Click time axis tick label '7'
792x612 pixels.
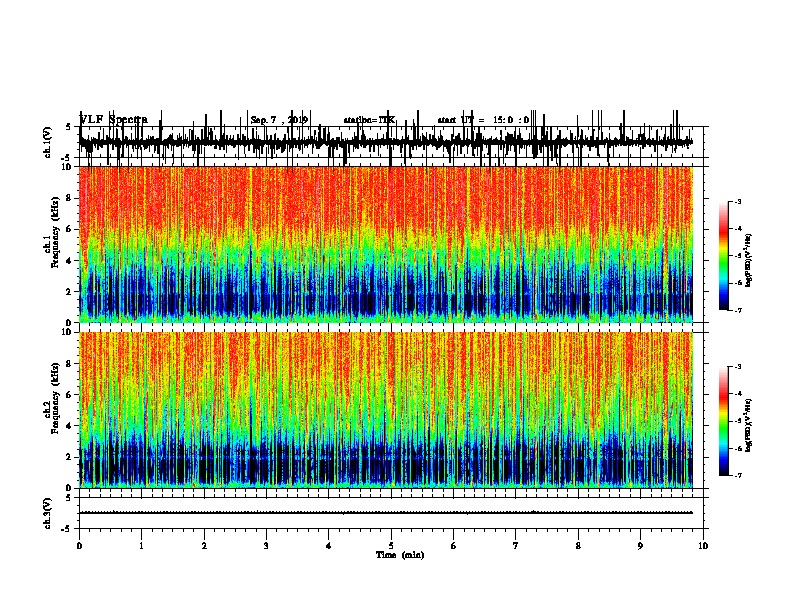pos(516,546)
